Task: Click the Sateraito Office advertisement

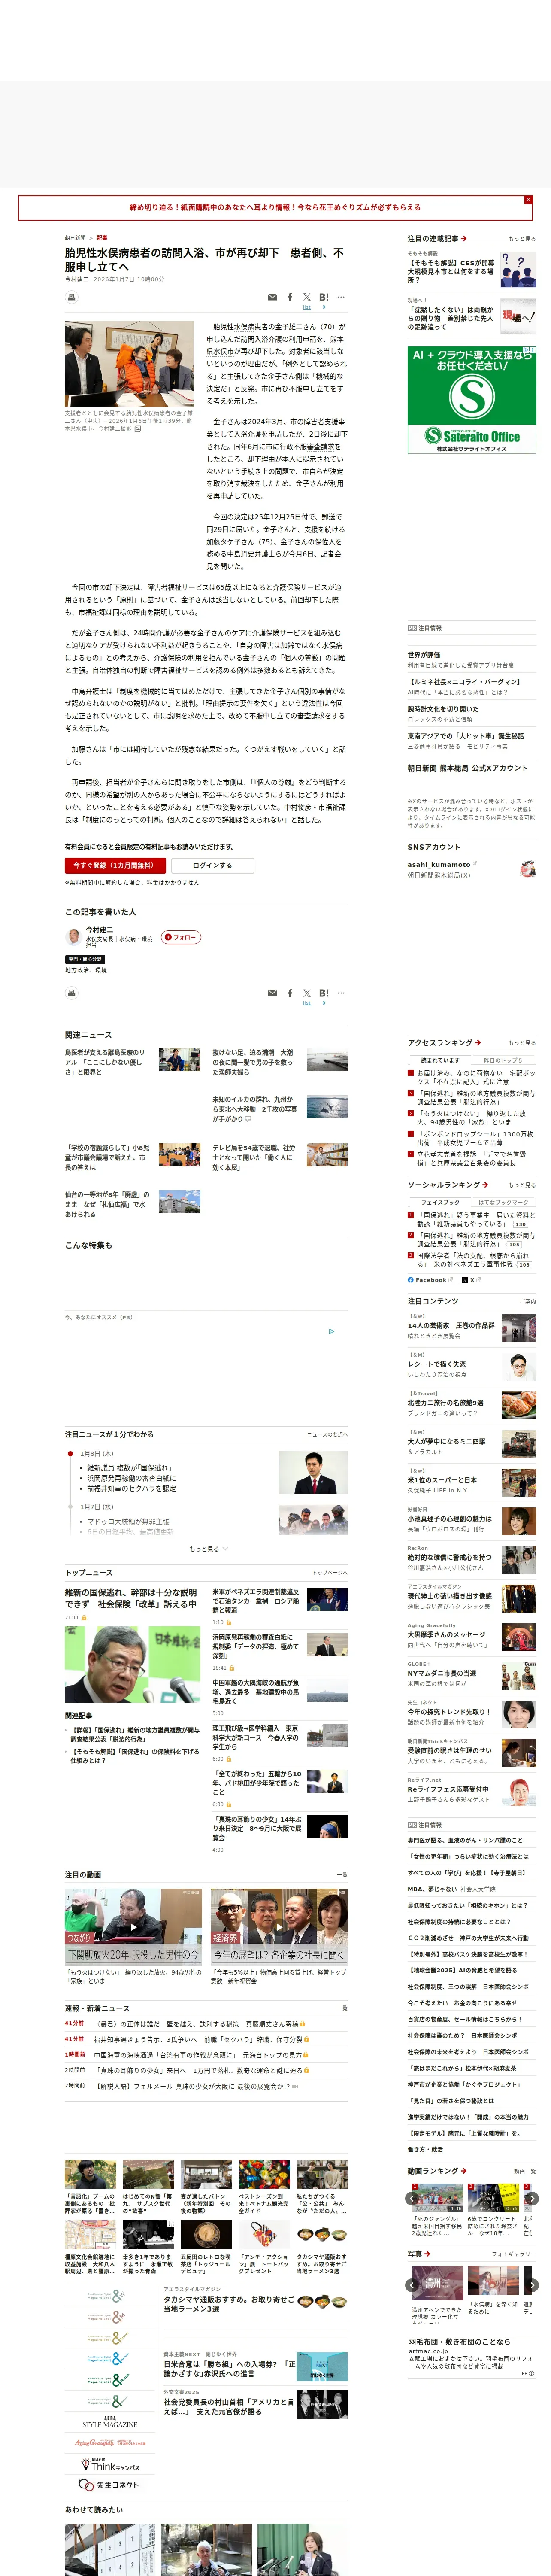Action: click(471, 400)
